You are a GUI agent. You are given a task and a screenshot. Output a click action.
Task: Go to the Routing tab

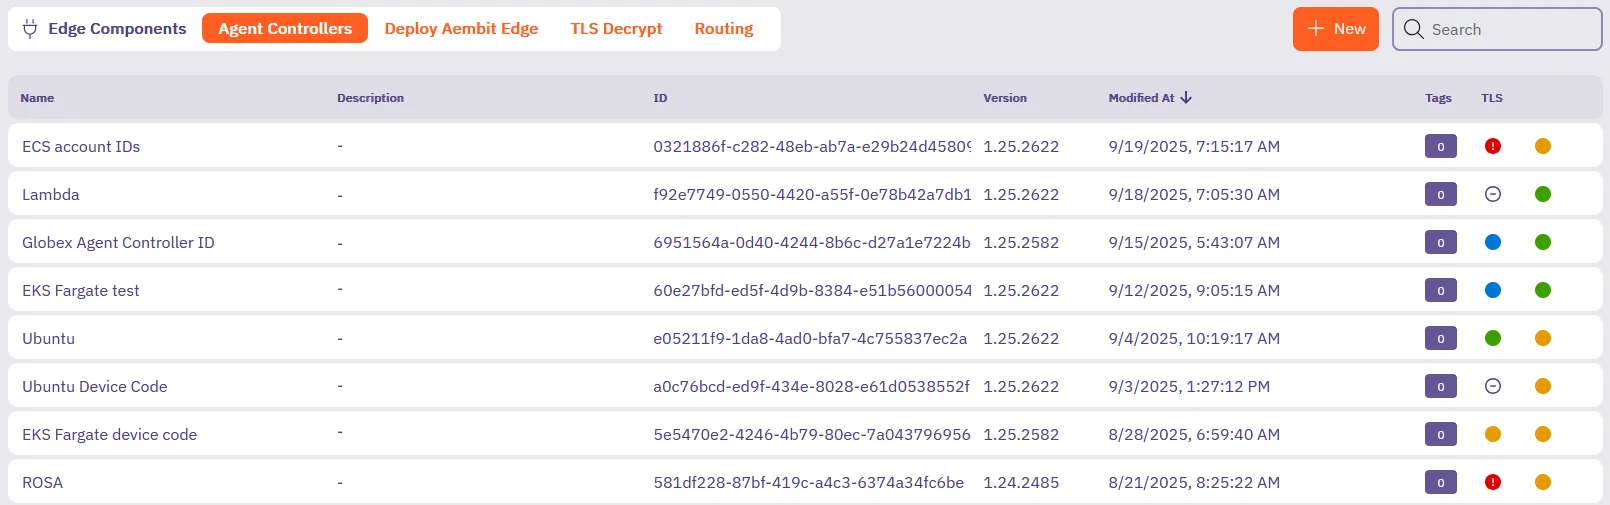click(x=724, y=29)
